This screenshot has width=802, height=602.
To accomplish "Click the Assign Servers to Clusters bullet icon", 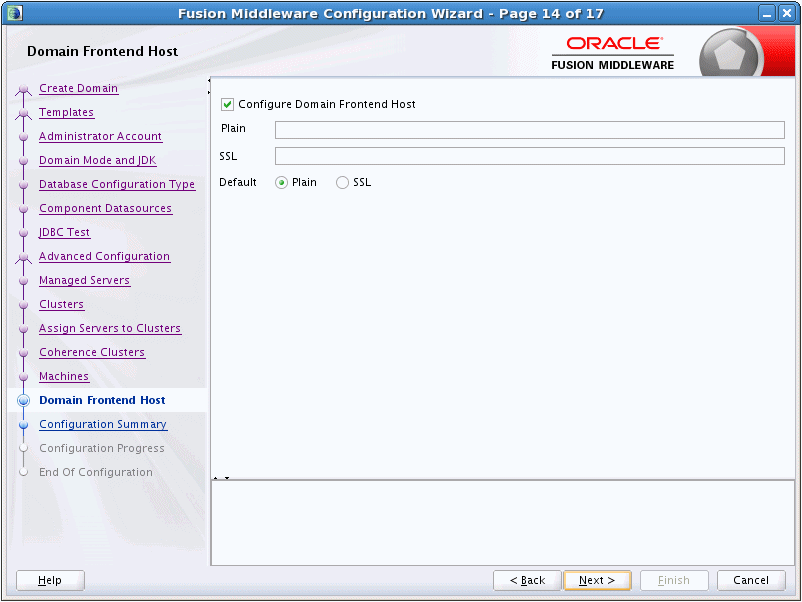I will coord(24,329).
